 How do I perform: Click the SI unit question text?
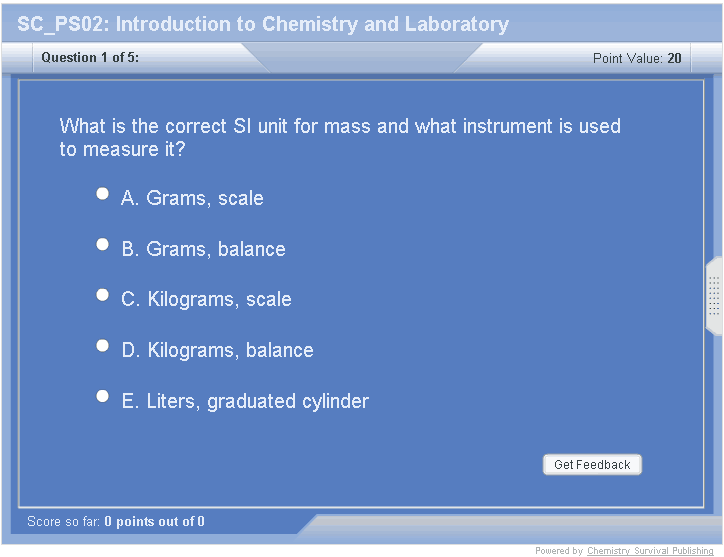point(340,138)
